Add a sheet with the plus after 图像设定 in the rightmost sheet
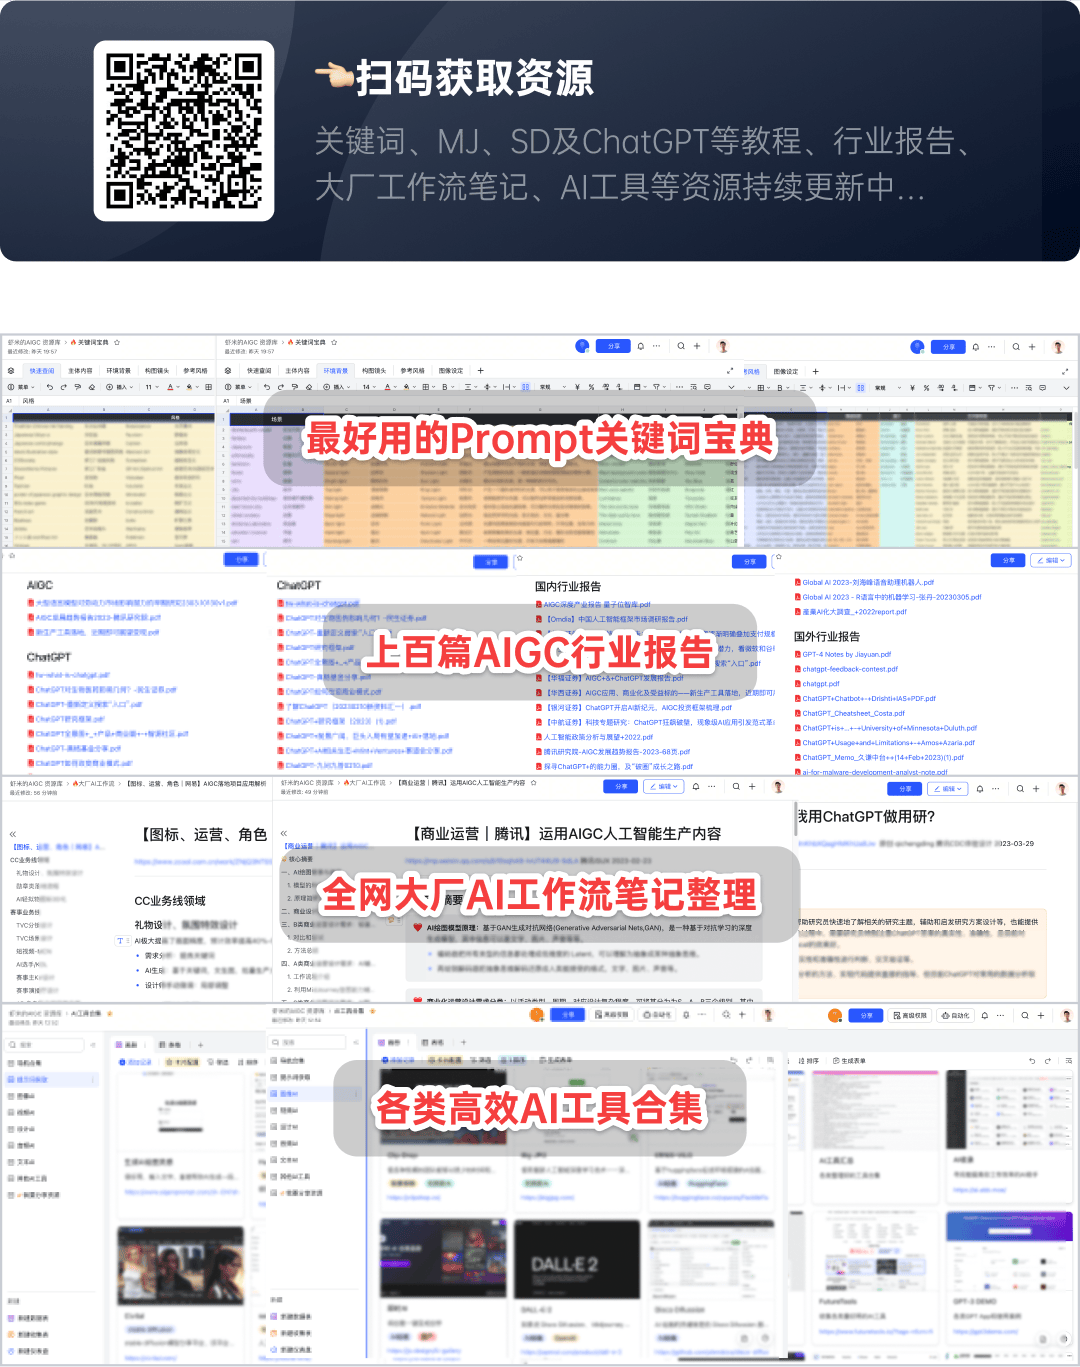Image resolution: width=1080 pixels, height=1367 pixels. click(x=815, y=371)
